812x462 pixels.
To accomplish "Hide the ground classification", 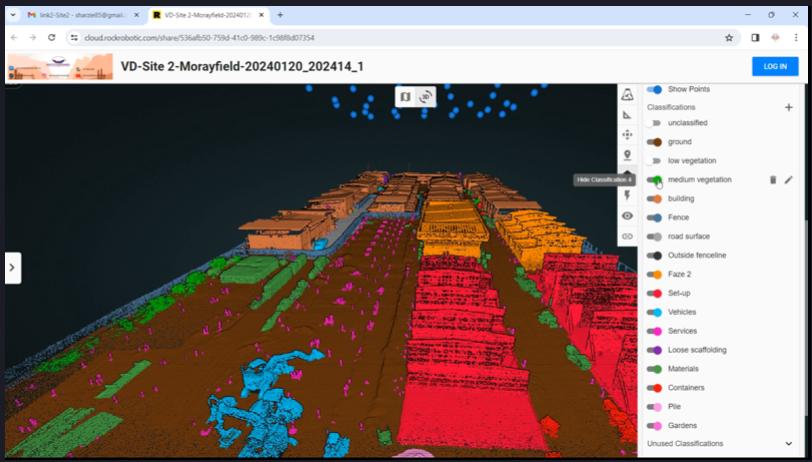I will [x=655, y=142].
